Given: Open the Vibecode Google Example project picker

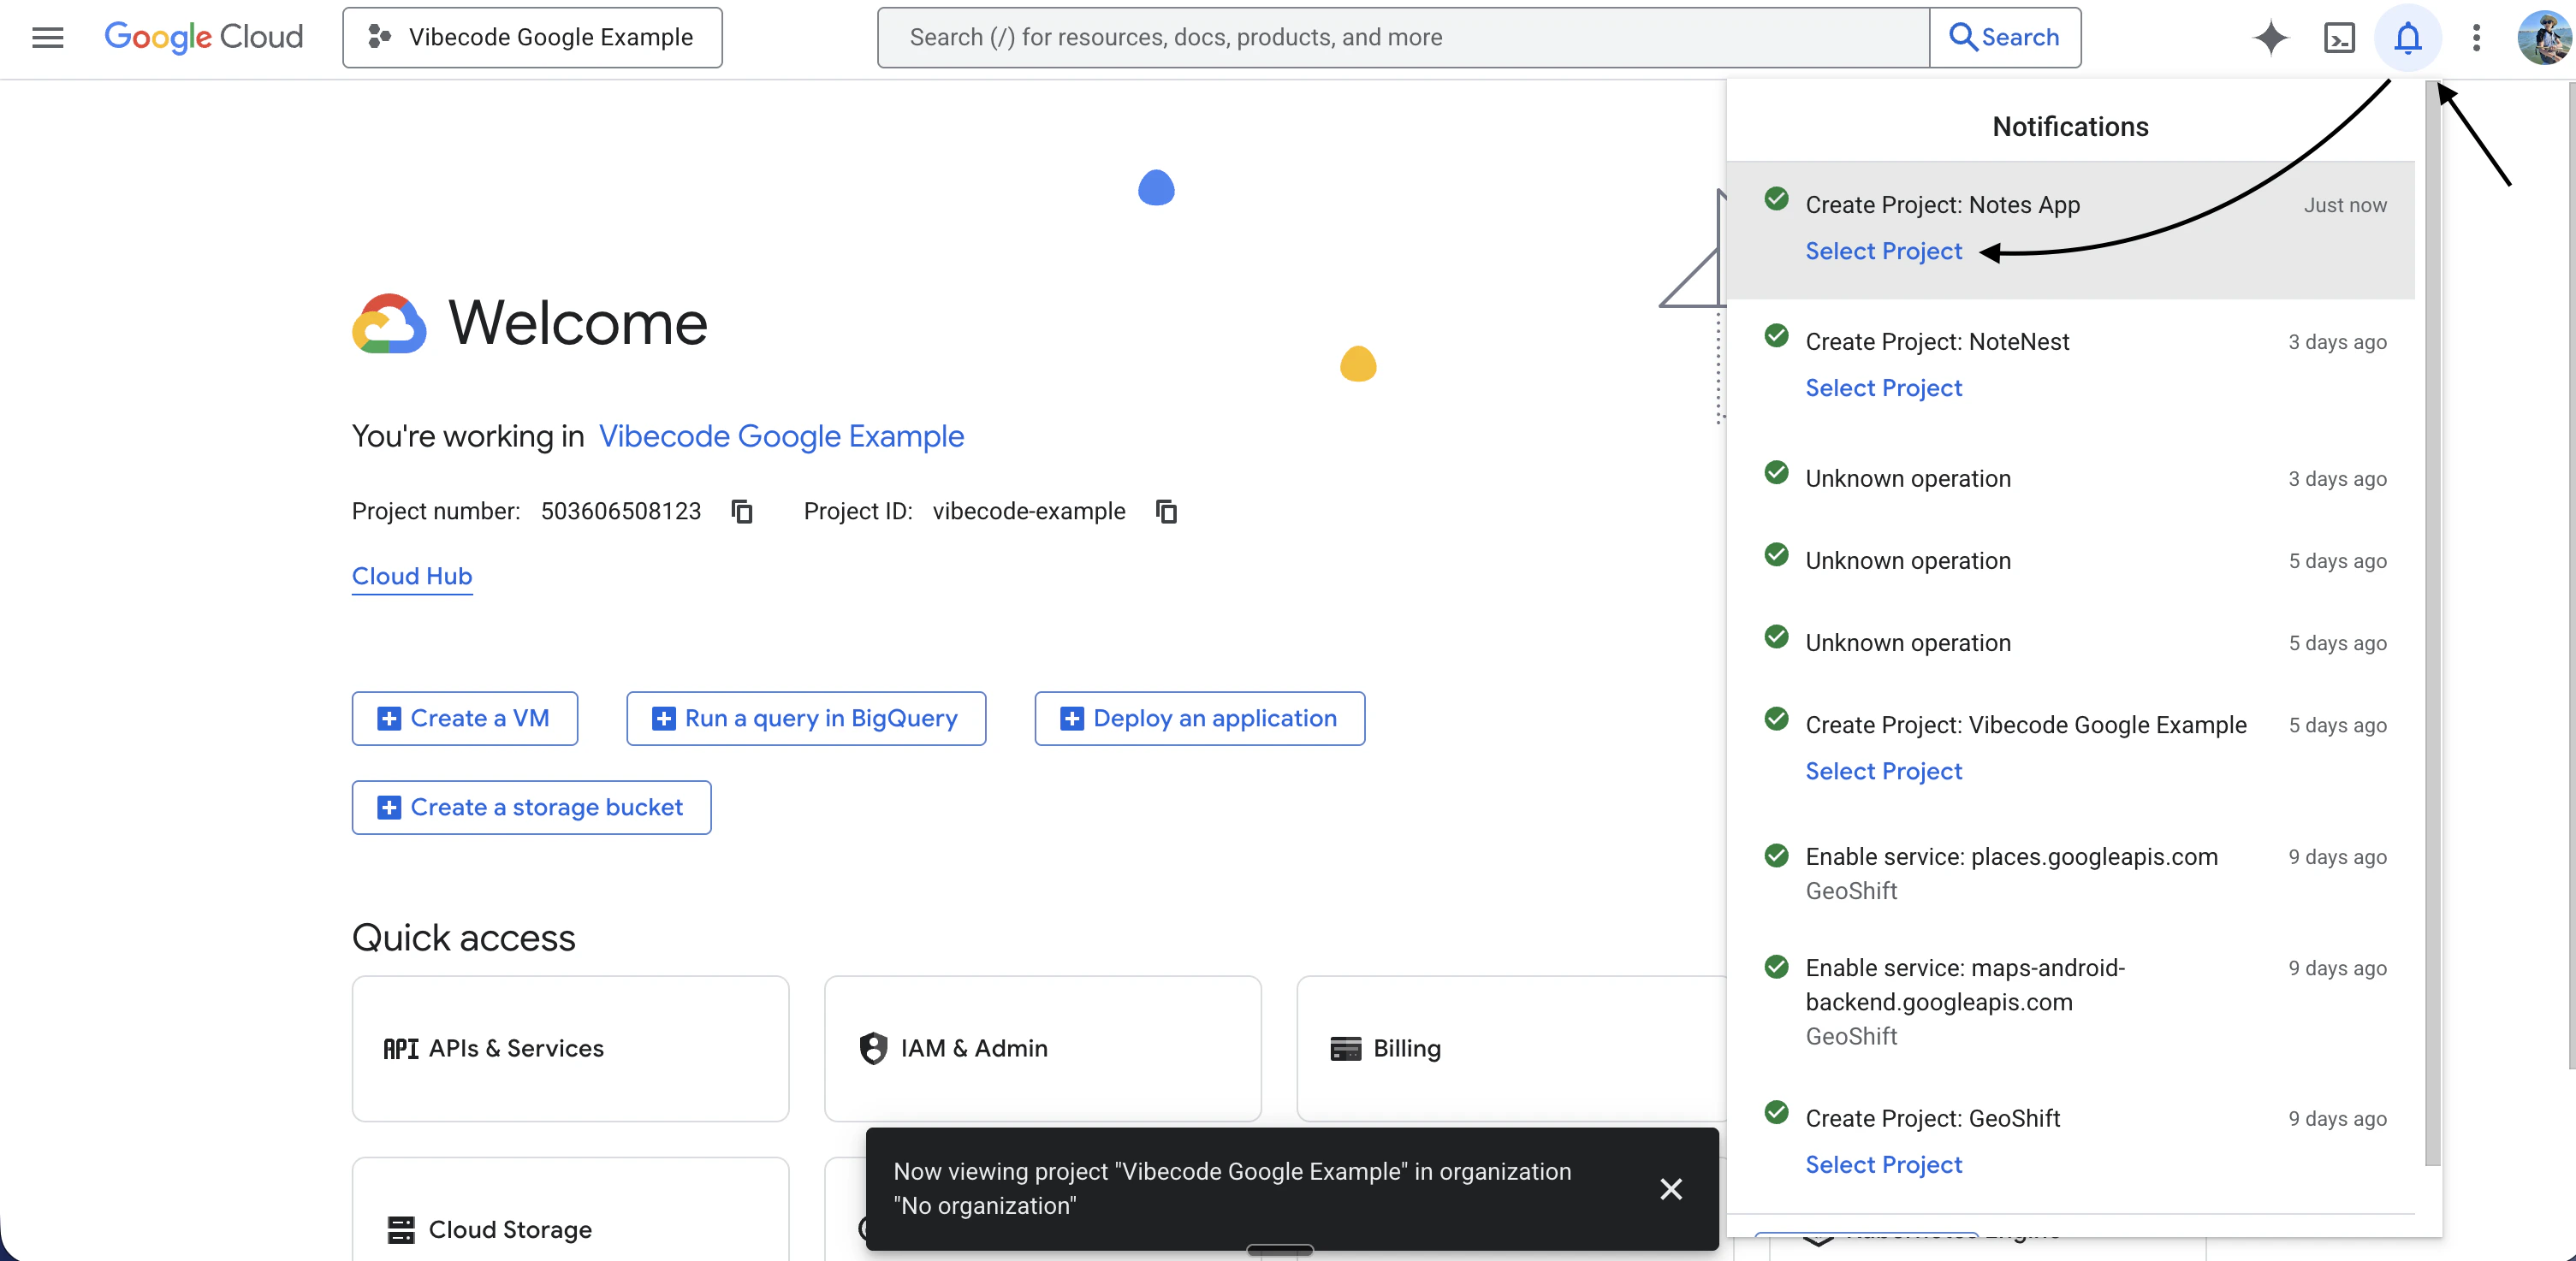Looking at the screenshot, I should [x=532, y=38].
